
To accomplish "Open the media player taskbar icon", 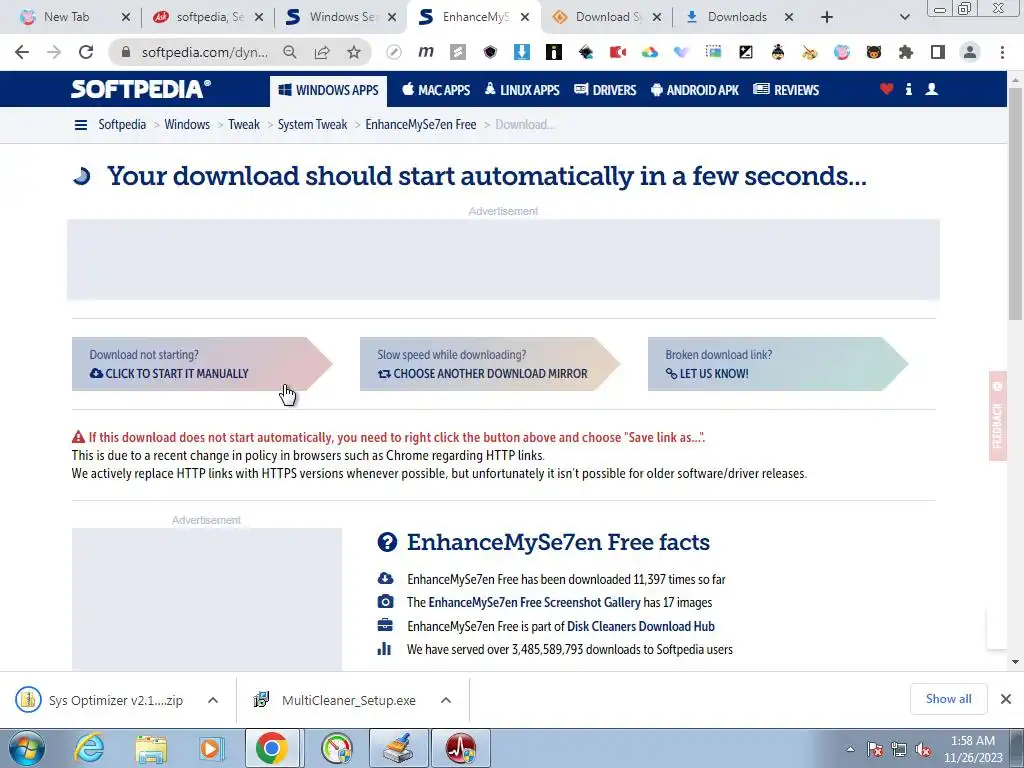I will 211,748.
